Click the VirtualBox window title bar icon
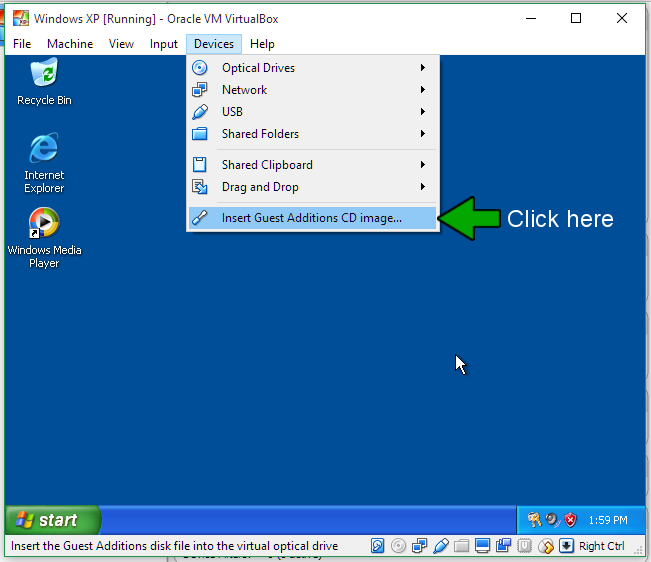The width and height of the screenshot is (651, 562). pos(21,19)
